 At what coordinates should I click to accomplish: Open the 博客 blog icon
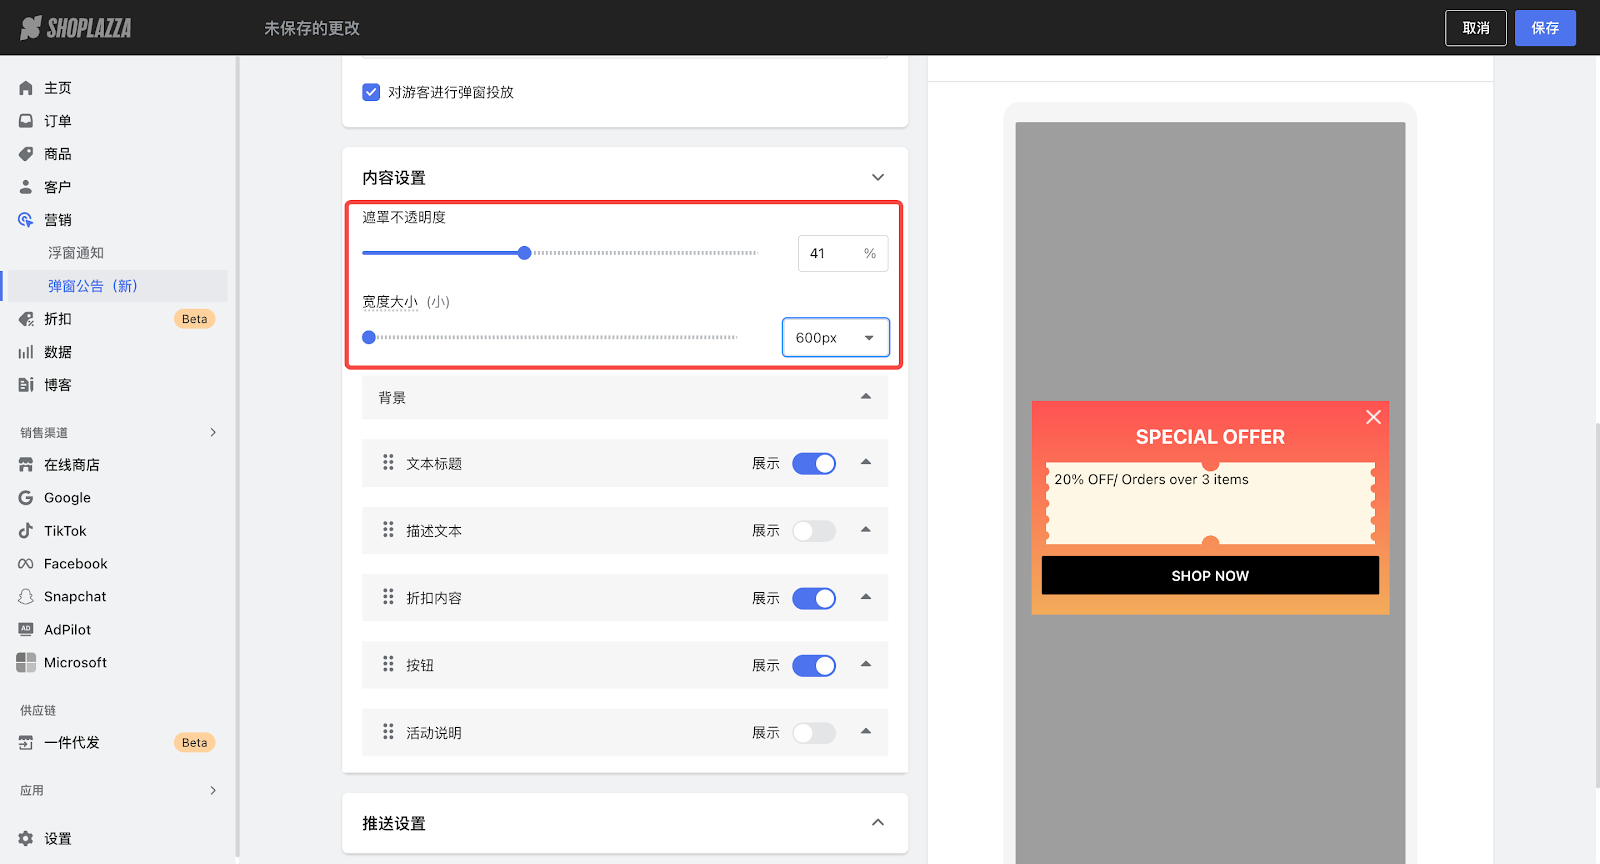(x=26, y=385)
